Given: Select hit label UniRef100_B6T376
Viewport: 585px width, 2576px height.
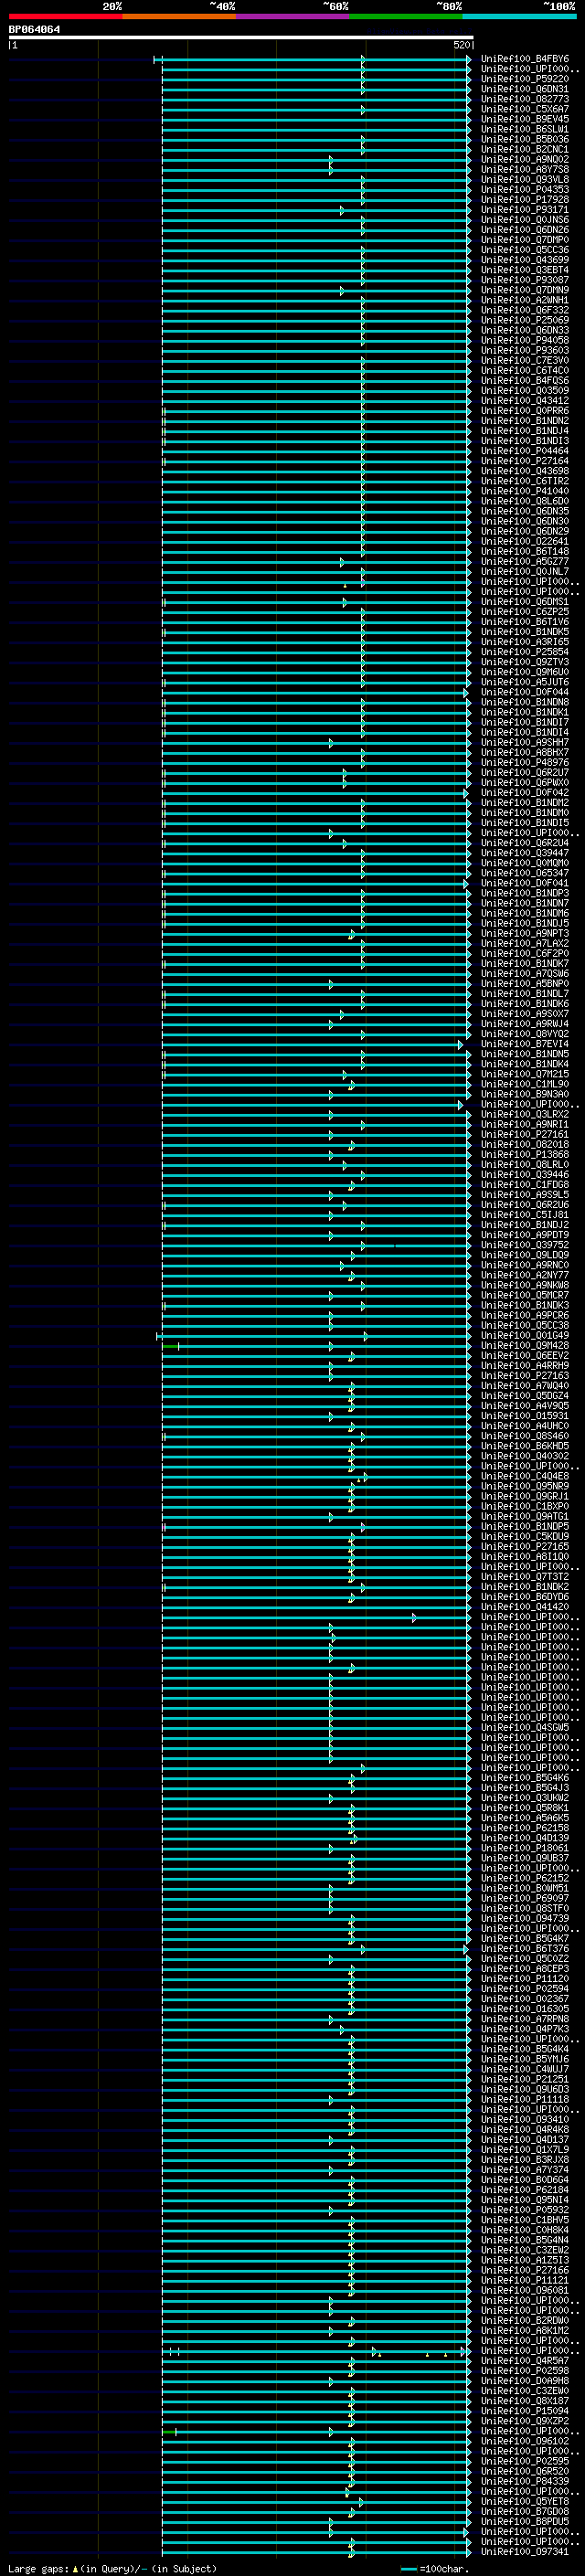Looking at the screenshot, I should 525,1948.
